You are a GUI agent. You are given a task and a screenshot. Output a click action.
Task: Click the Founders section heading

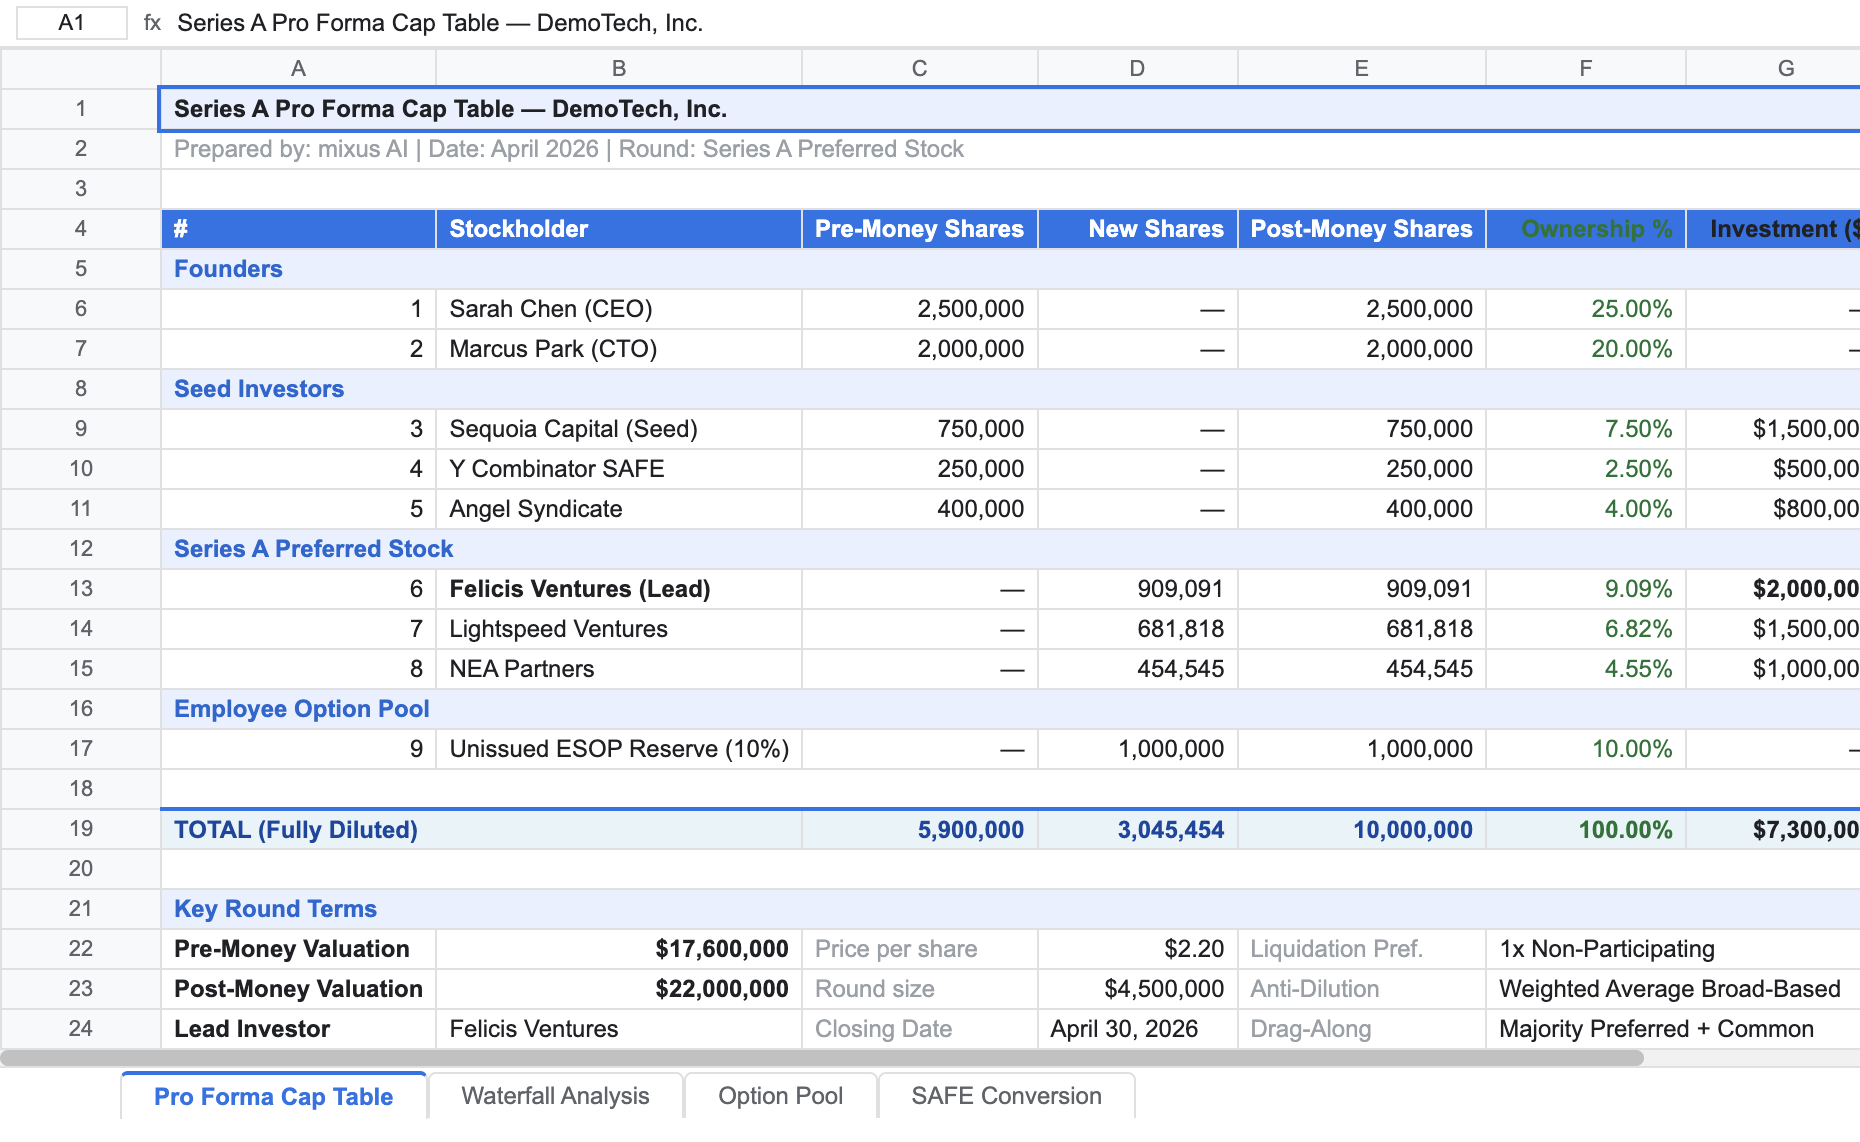228,268
